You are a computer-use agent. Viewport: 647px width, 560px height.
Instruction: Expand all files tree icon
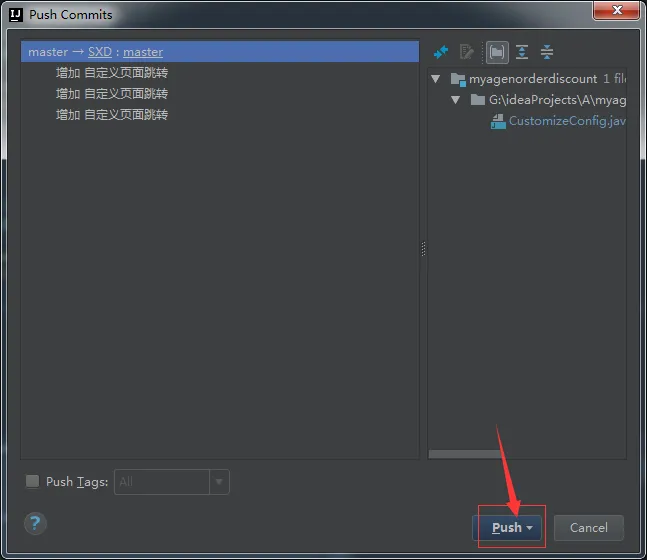[522, 52]
